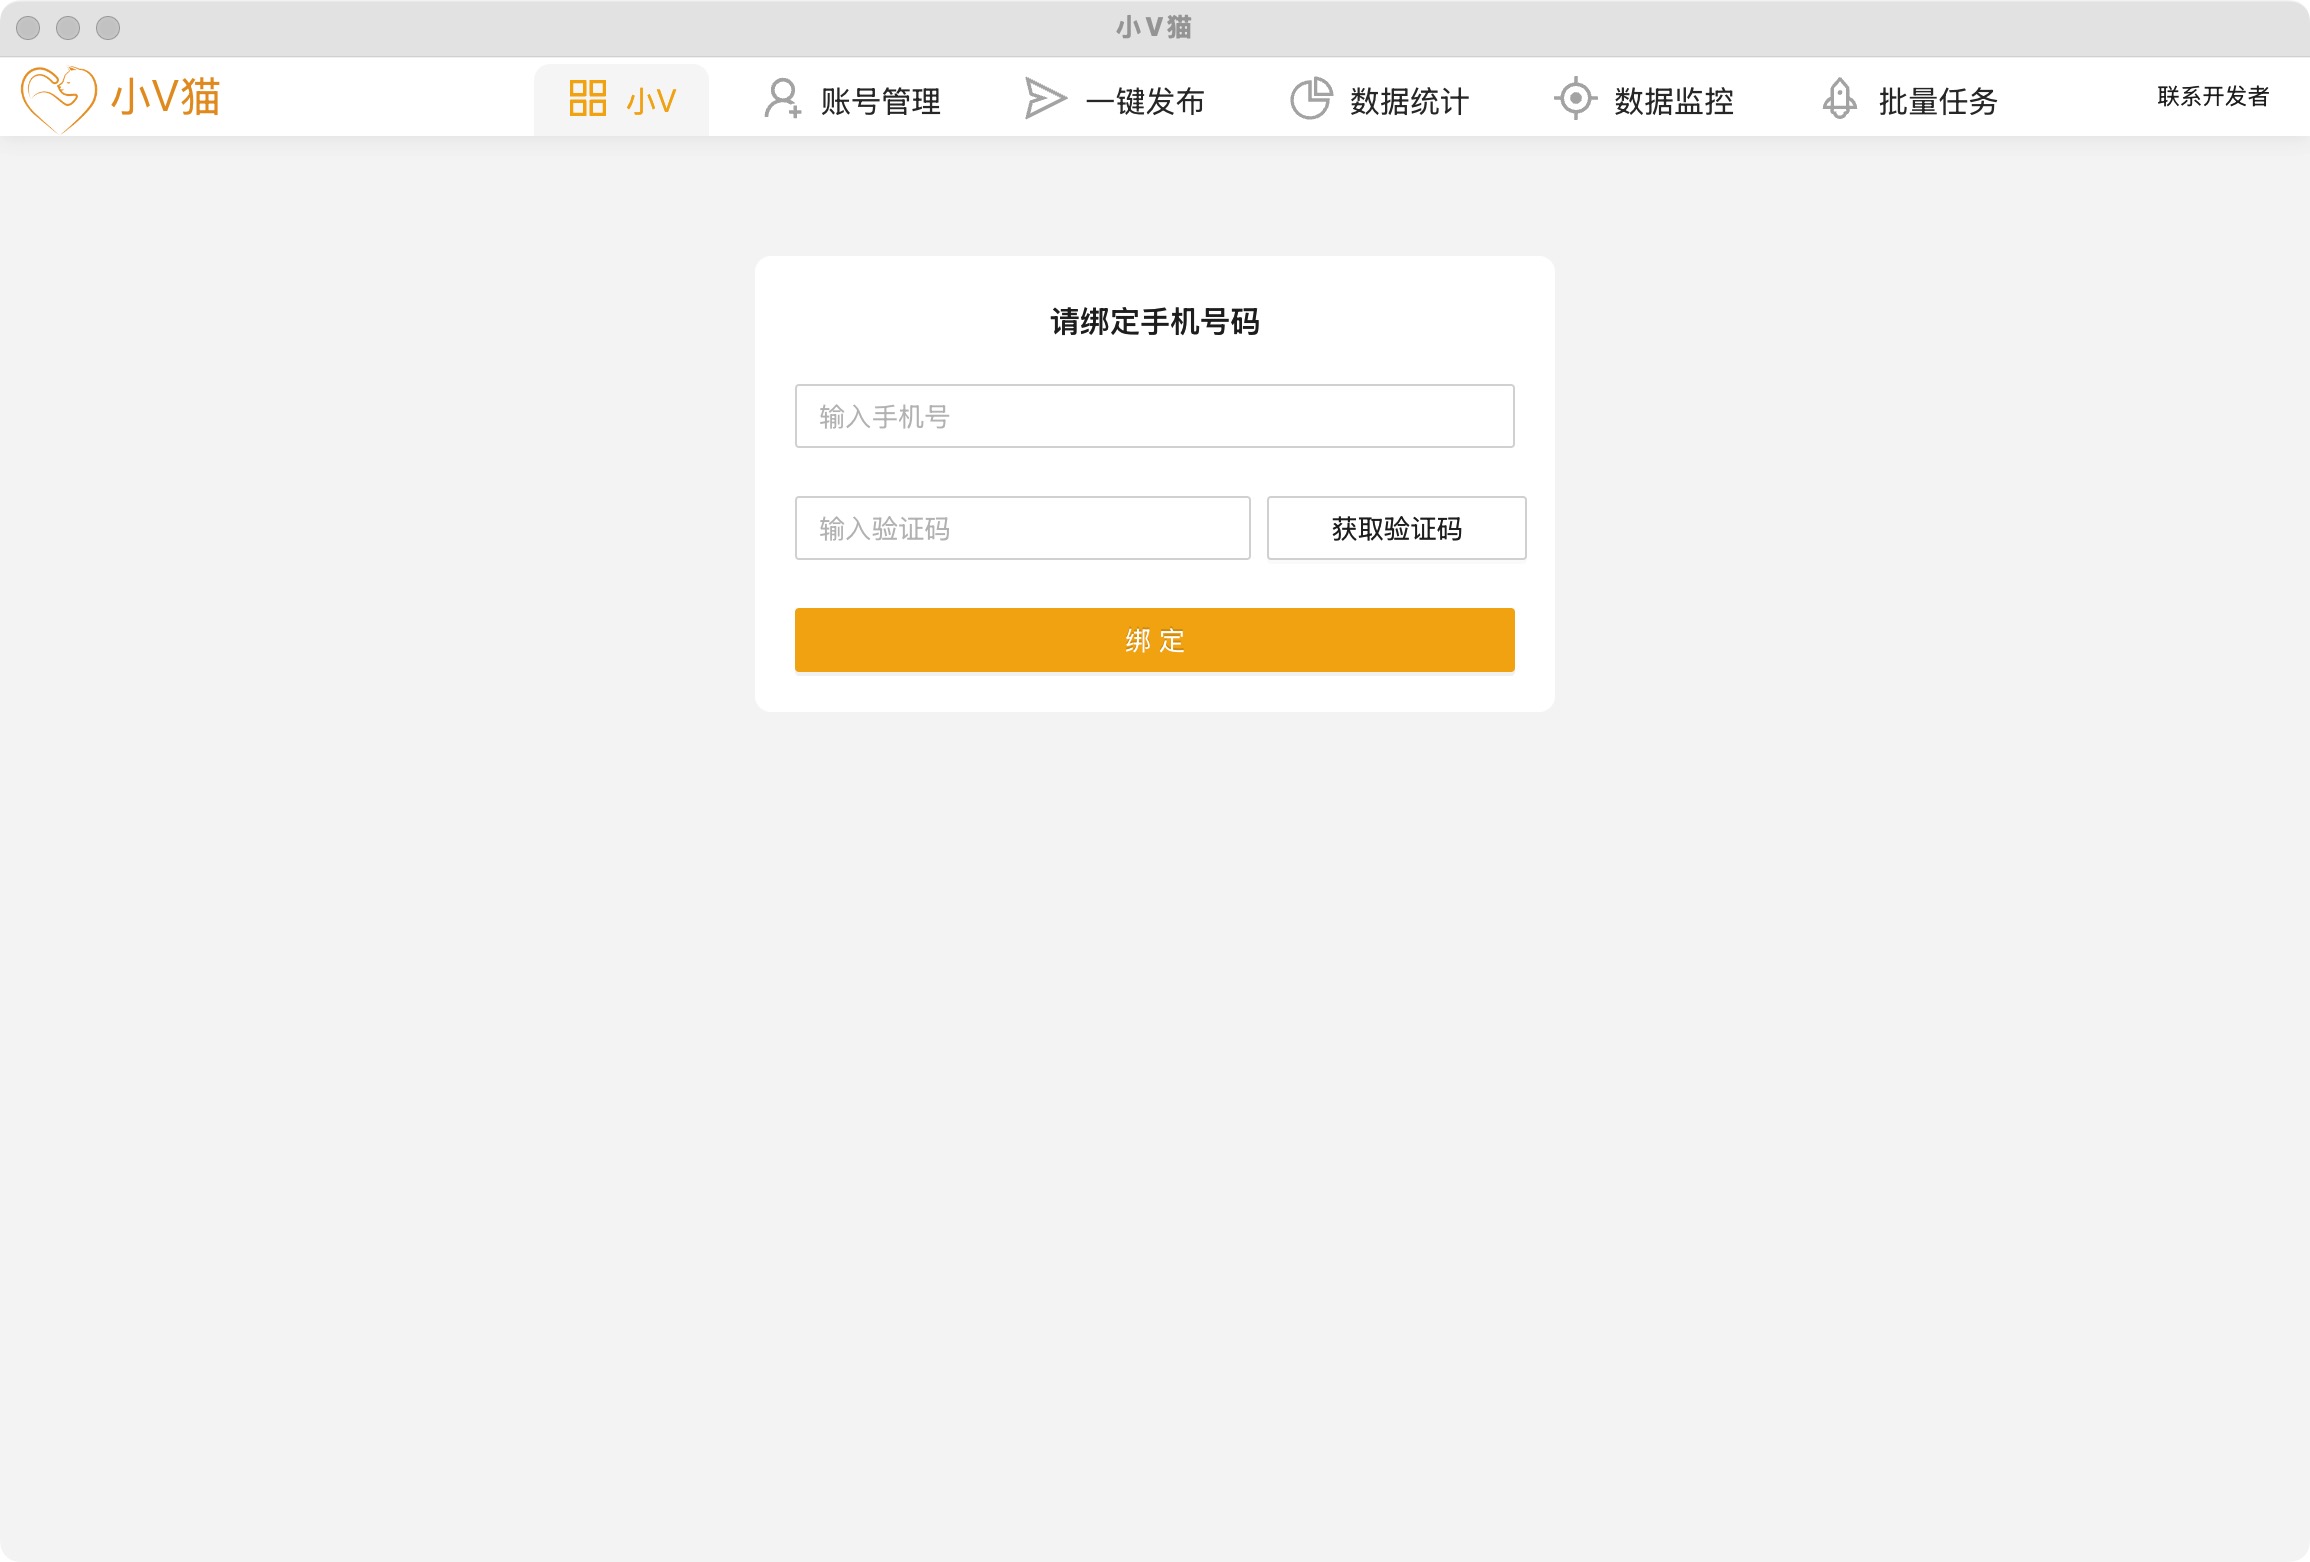This screenshot has width=2310, height=1562.
Task: Go to the 数据统计 tab label
Action: [1410, 101]
